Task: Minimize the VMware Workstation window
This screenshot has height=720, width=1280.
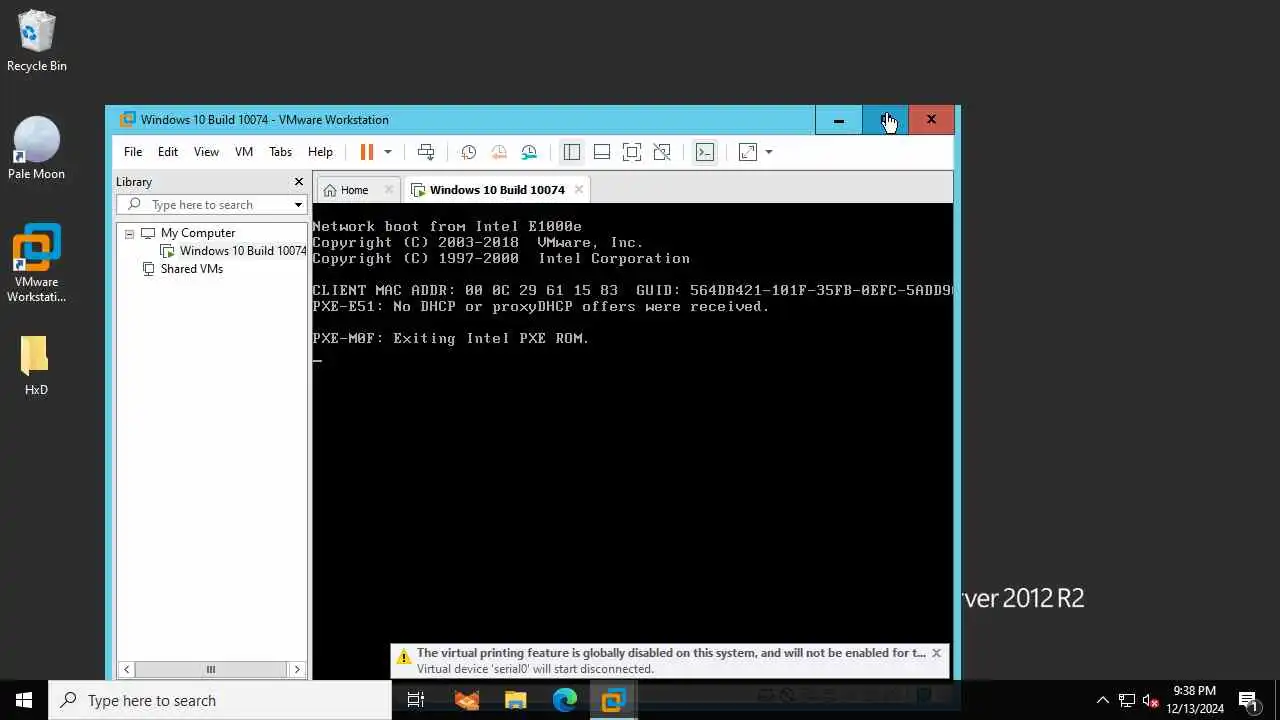Action: (839, 120)
